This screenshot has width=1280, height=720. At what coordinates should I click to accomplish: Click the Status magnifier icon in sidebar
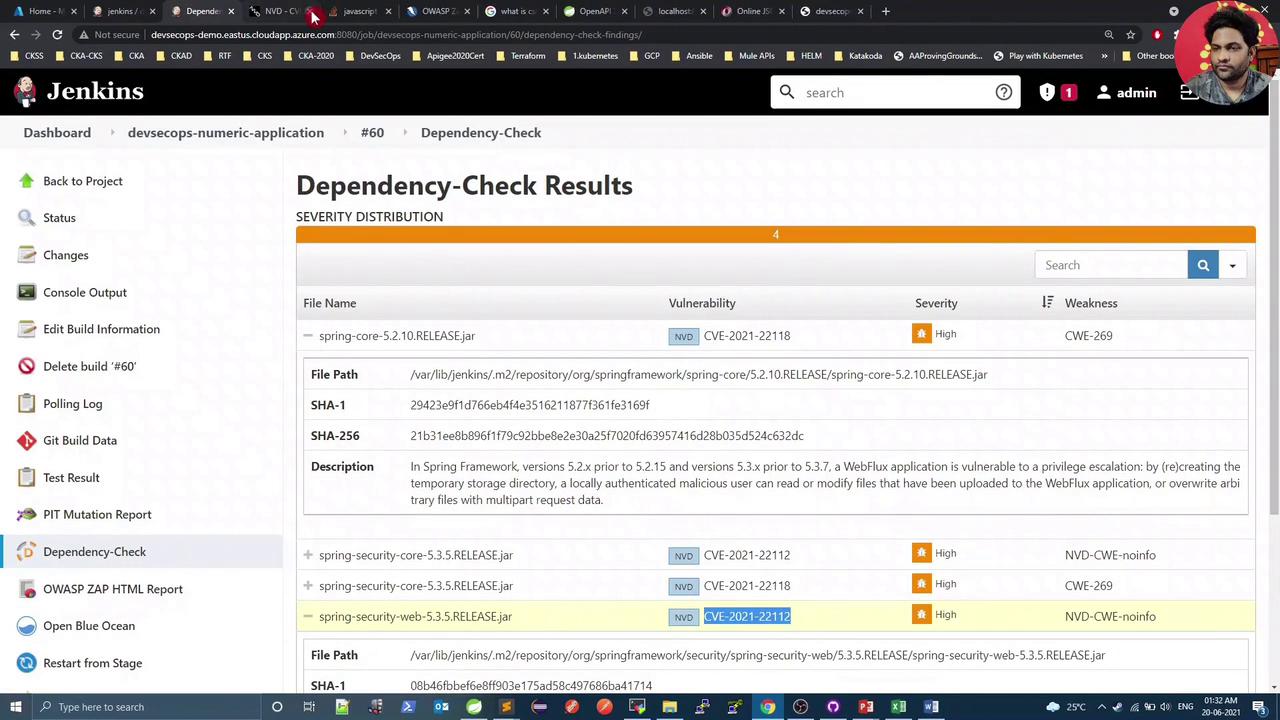tap(26, 218)
